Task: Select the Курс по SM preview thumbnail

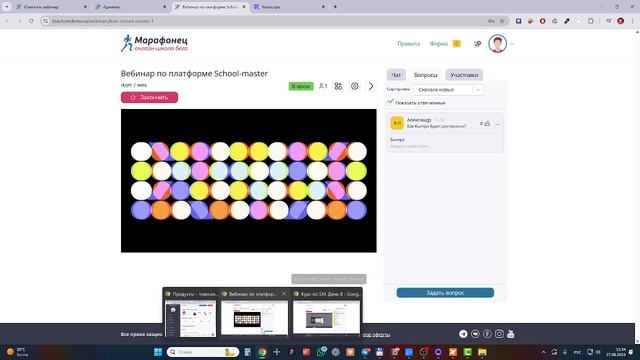Action: [x=327, y=318]
